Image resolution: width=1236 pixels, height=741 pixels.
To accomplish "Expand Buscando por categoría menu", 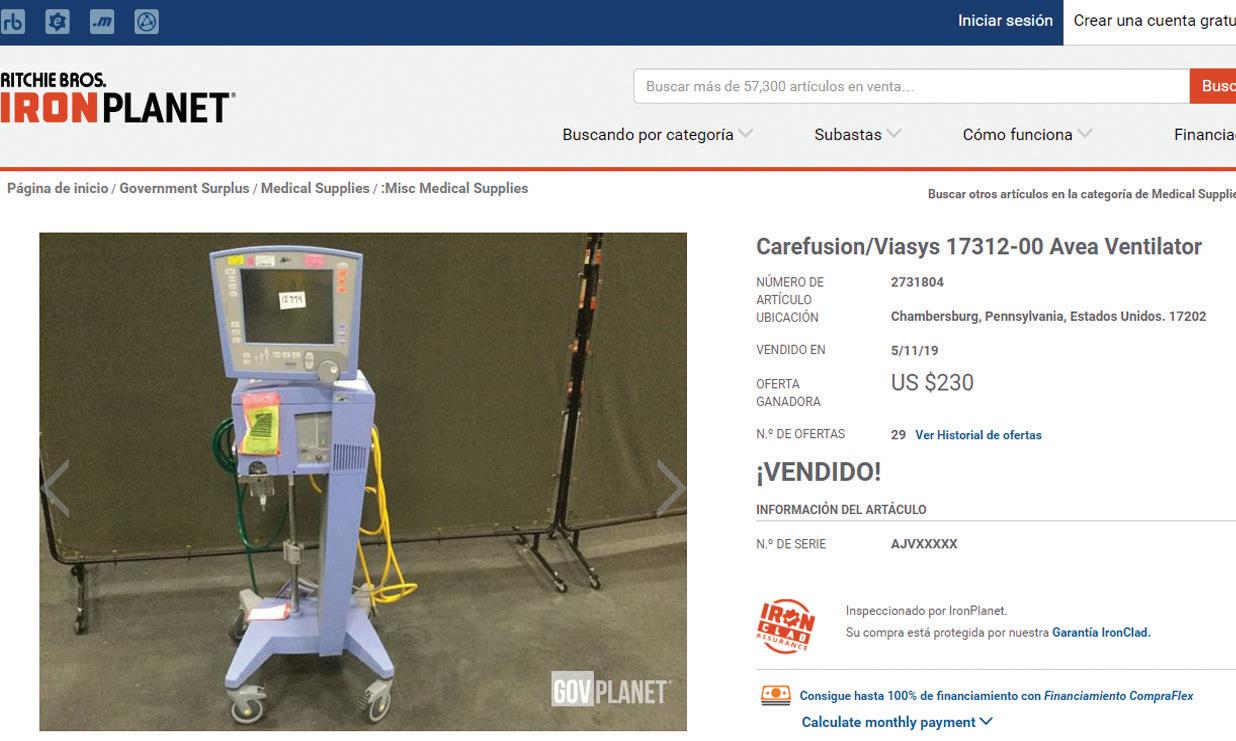I will 657,134.
